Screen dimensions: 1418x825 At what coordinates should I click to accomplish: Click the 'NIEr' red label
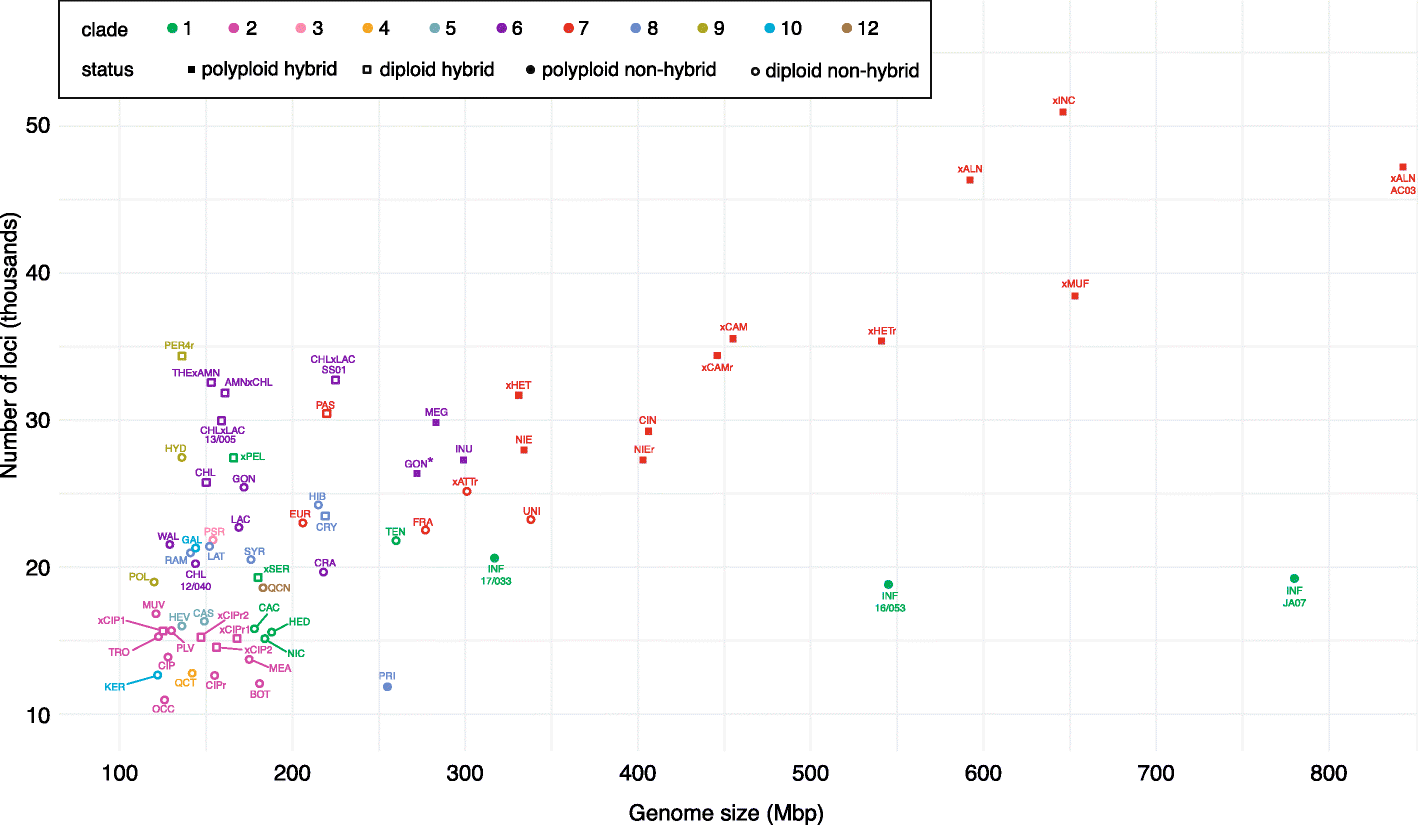(x=644, y=450)
